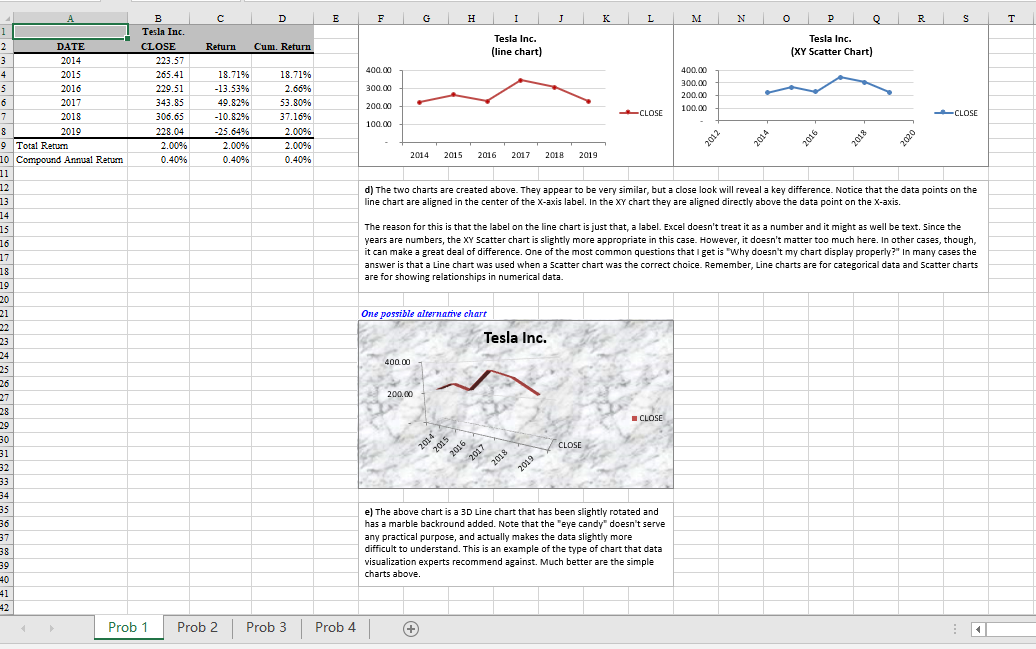This screenshot has width=1036, height=649.
Task: Select the Compound Annual Return label cell
Action: click(70, 159)
